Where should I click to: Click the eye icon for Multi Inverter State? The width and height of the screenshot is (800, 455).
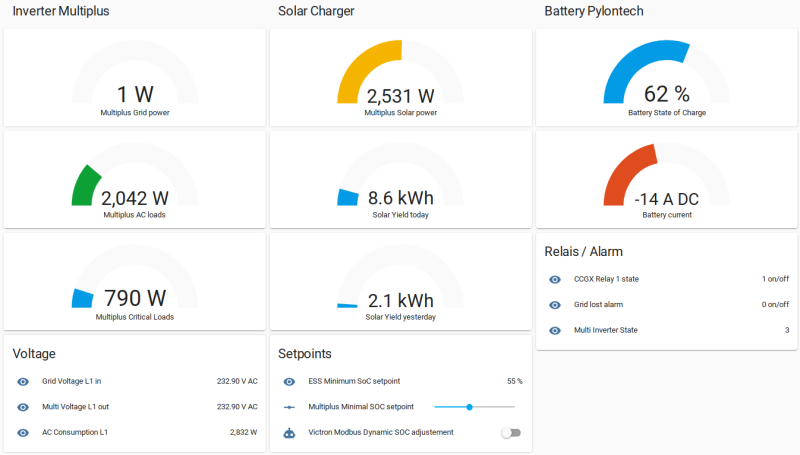[x=555, y=330]
